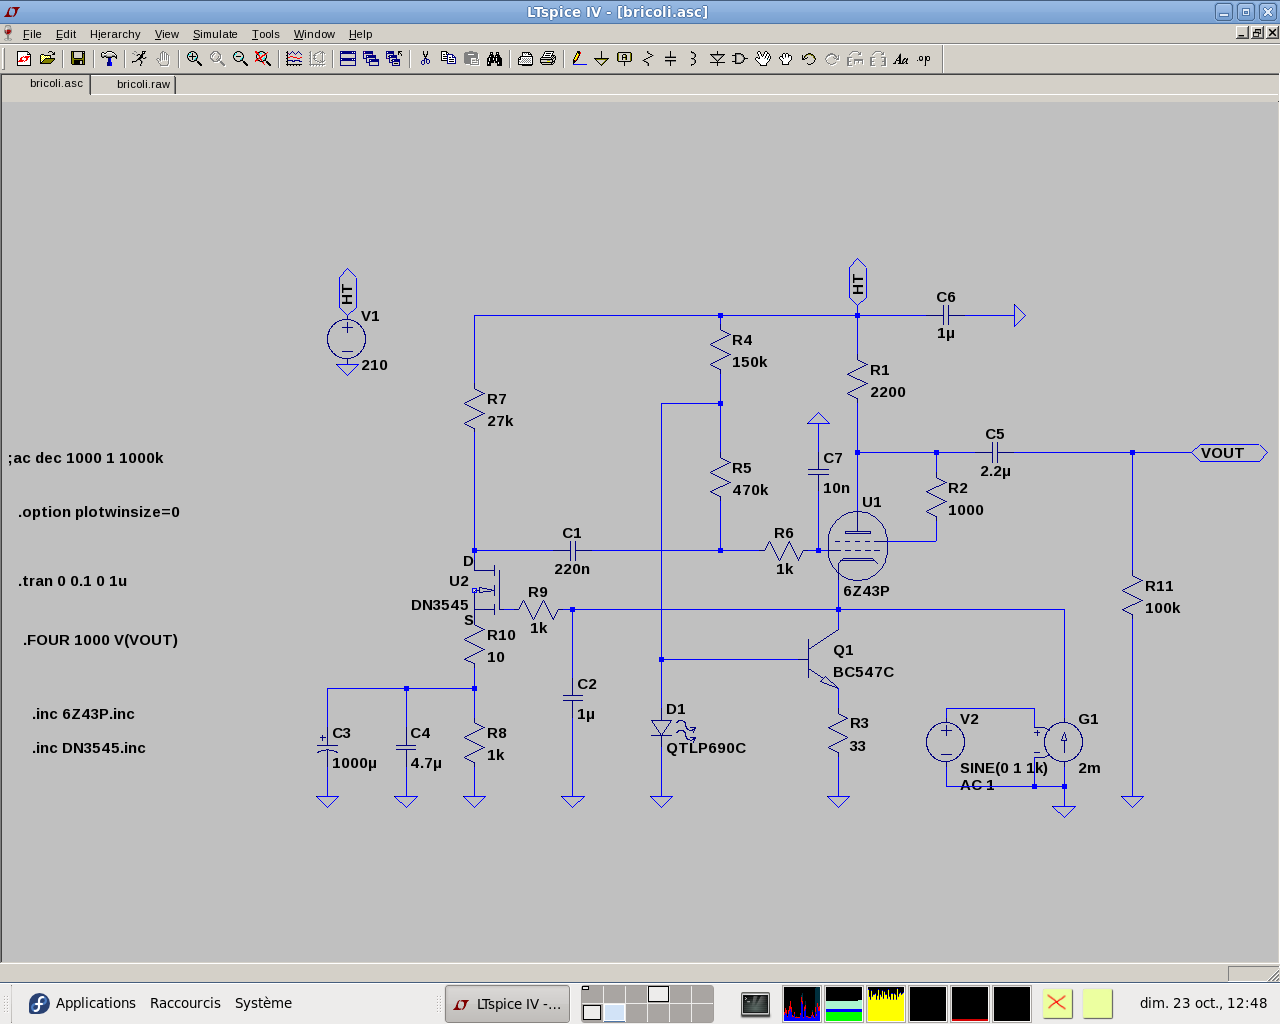
Task: Click the yellow graph monitor applet
Action: 886,1004
